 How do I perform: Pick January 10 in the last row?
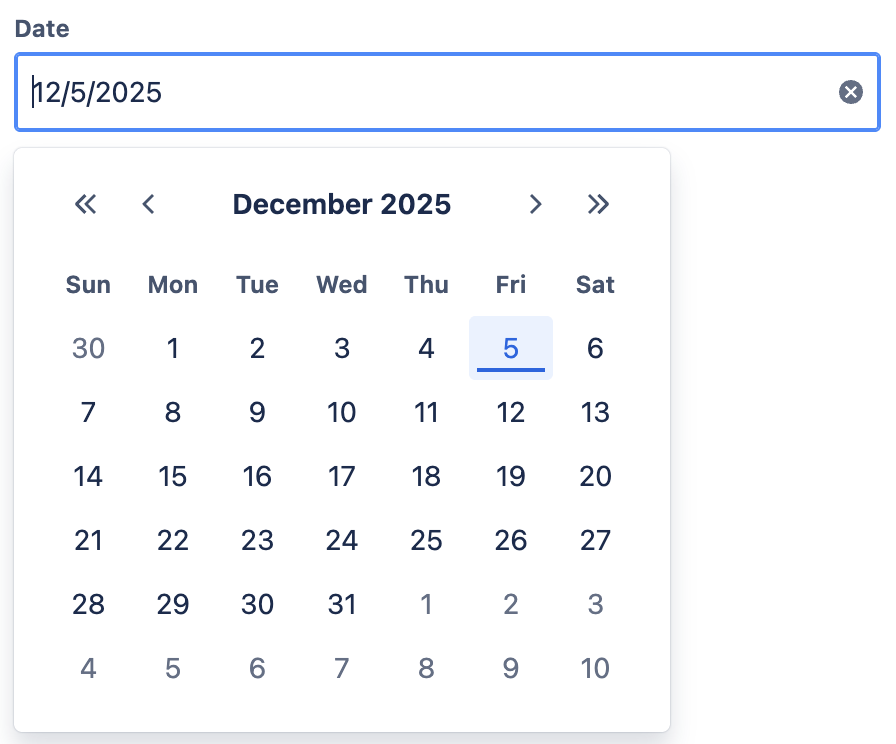coord(595,668)
